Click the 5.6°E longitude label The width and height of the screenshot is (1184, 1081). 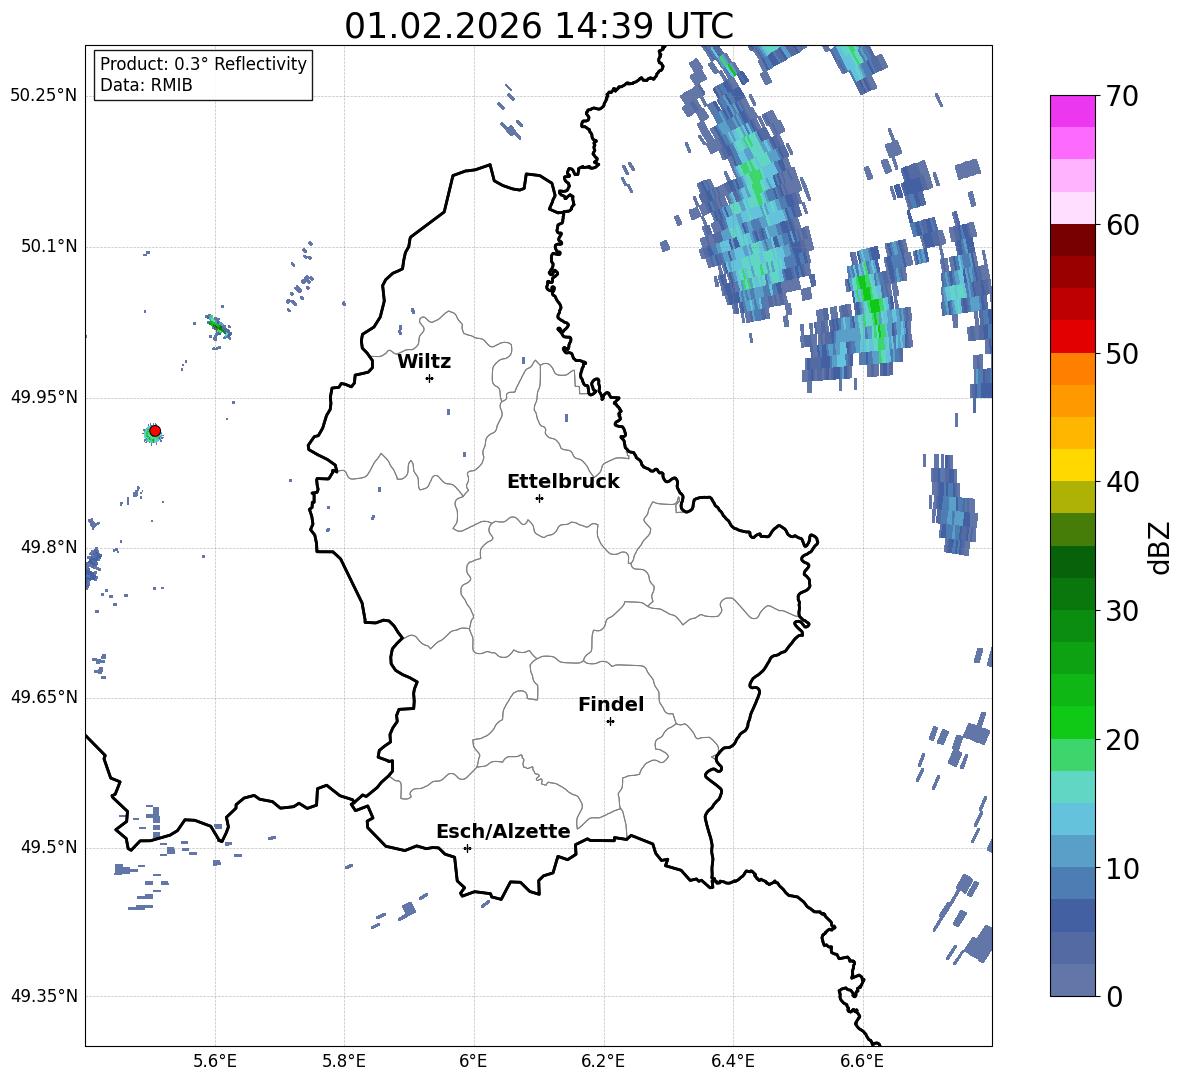tap(214, 1061)
